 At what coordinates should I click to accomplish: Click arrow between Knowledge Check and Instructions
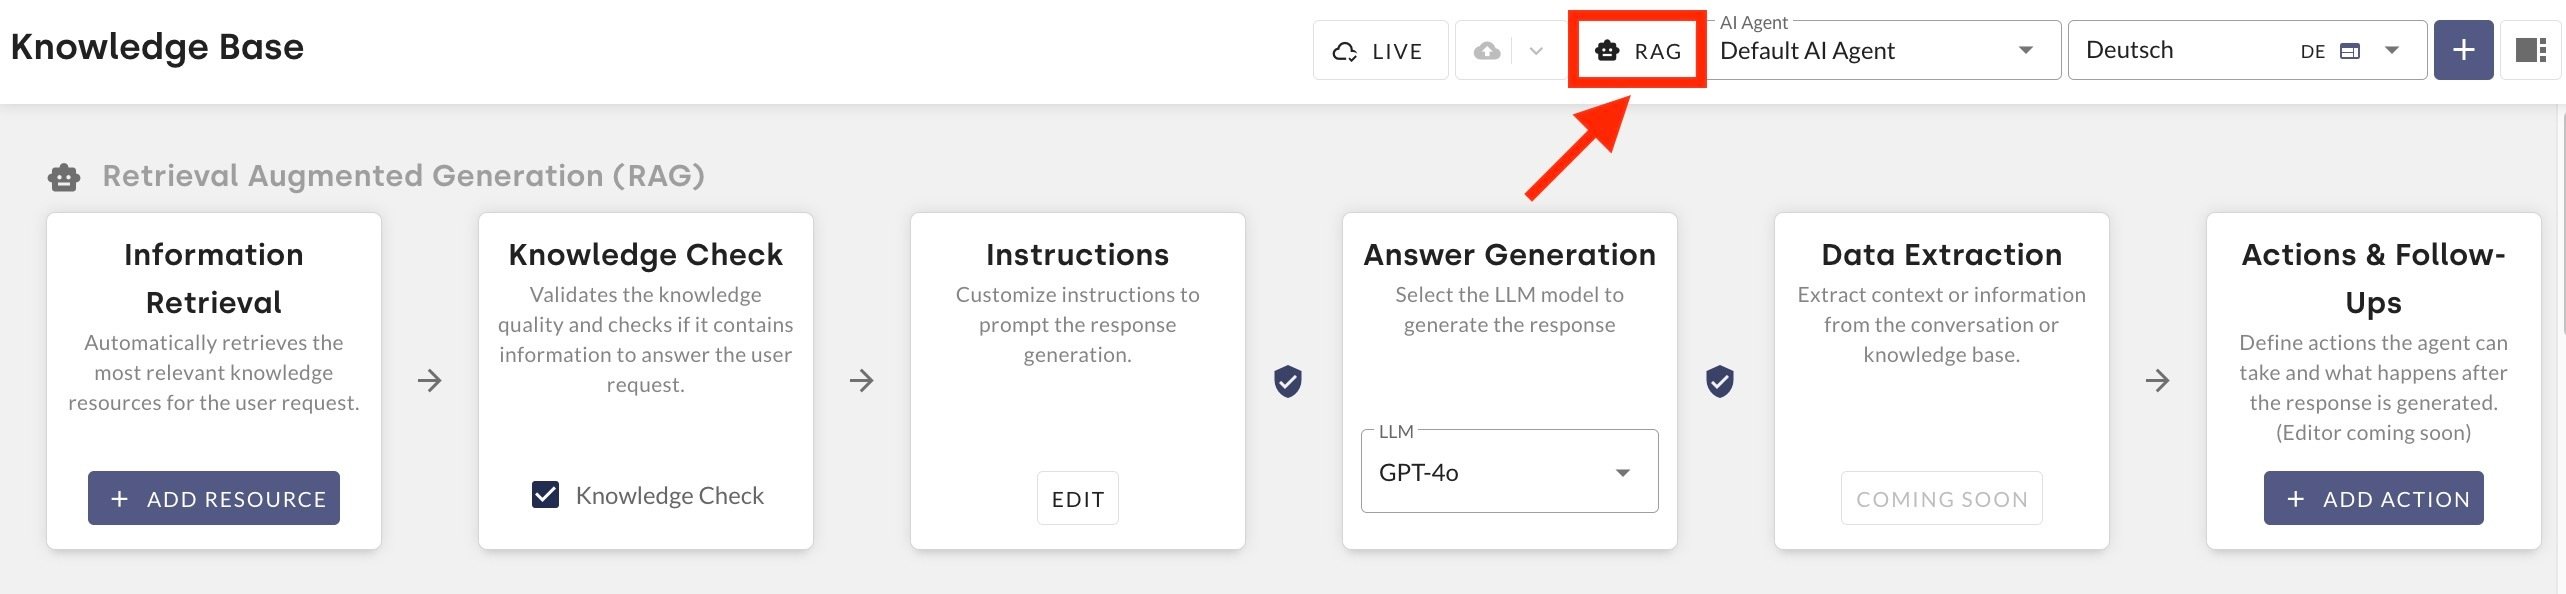tap(862, 381)
